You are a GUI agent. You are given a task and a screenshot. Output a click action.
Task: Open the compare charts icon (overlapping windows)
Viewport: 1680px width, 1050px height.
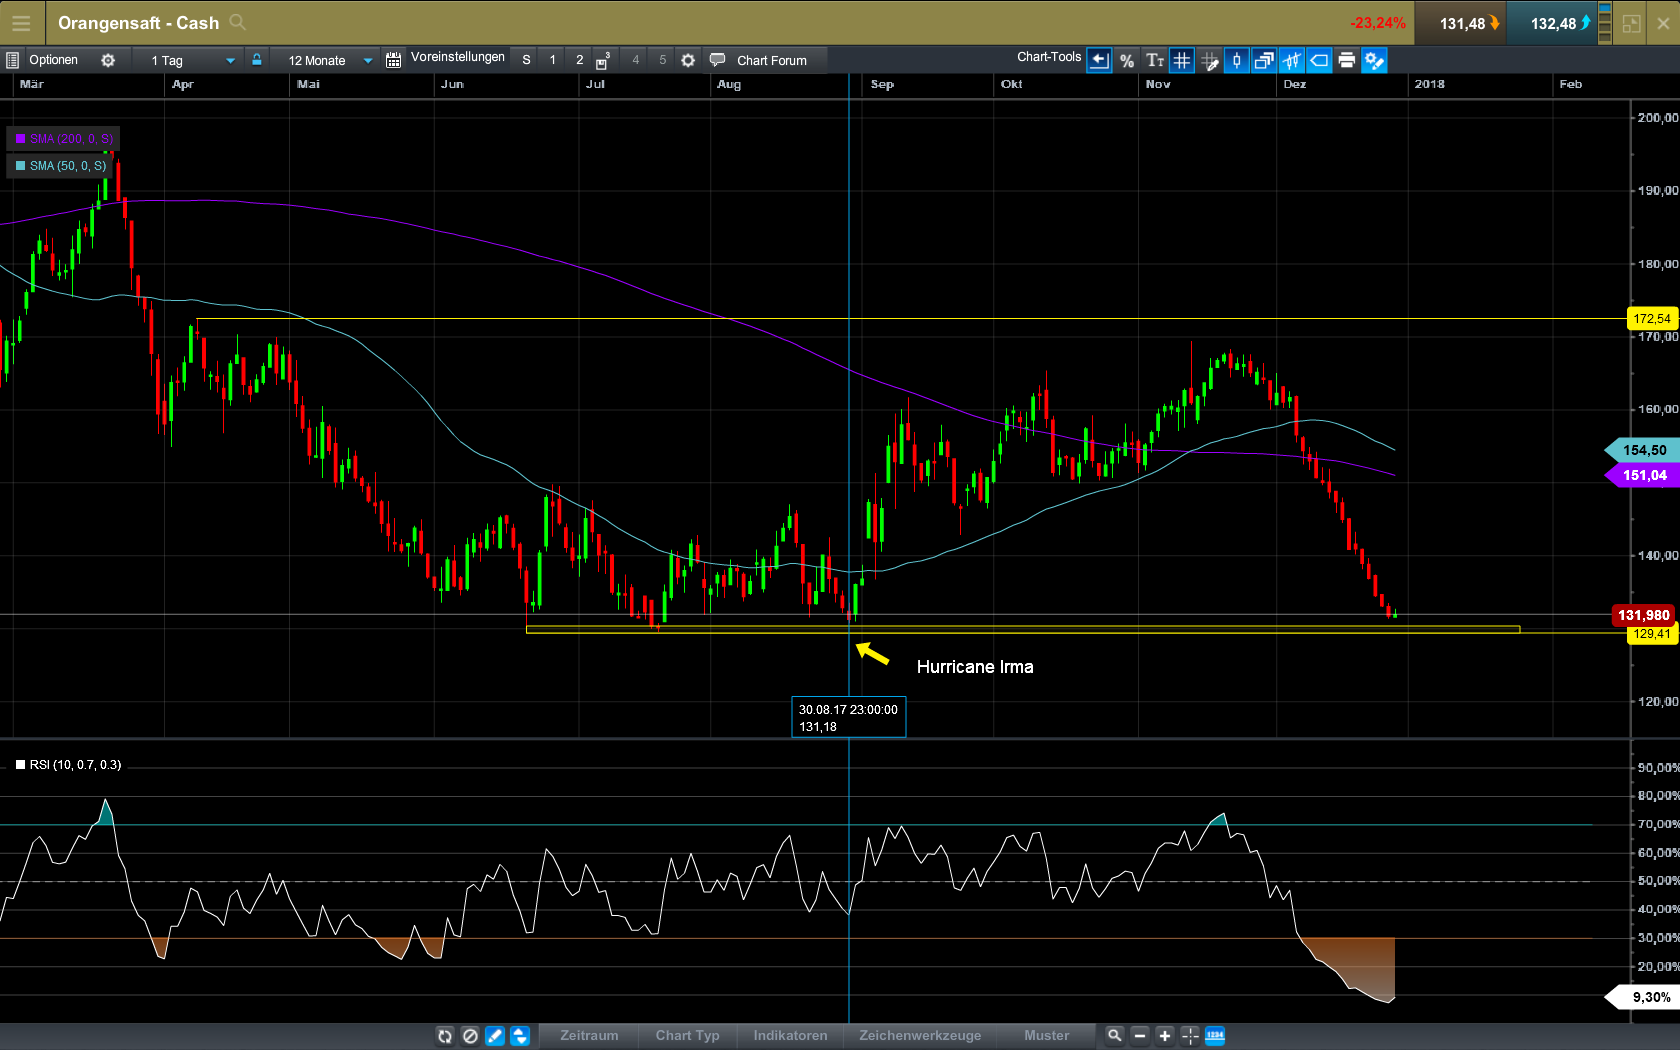[1263, 61]
